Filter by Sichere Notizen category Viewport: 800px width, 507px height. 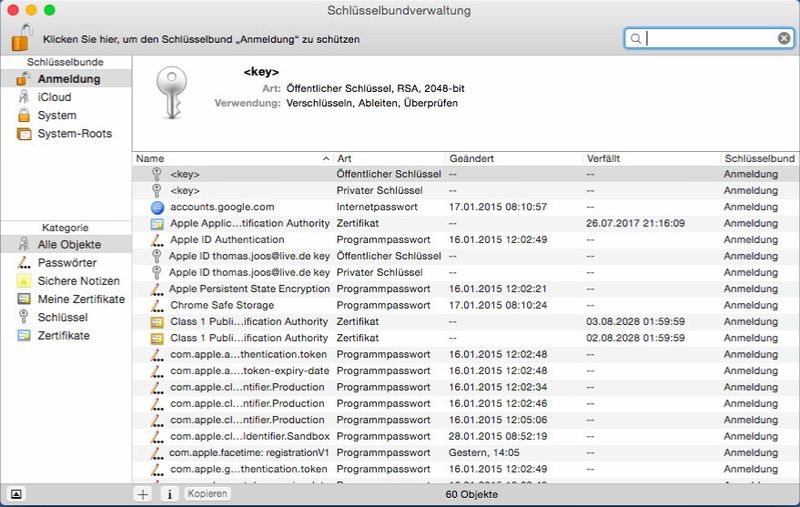tap(66, 281)
